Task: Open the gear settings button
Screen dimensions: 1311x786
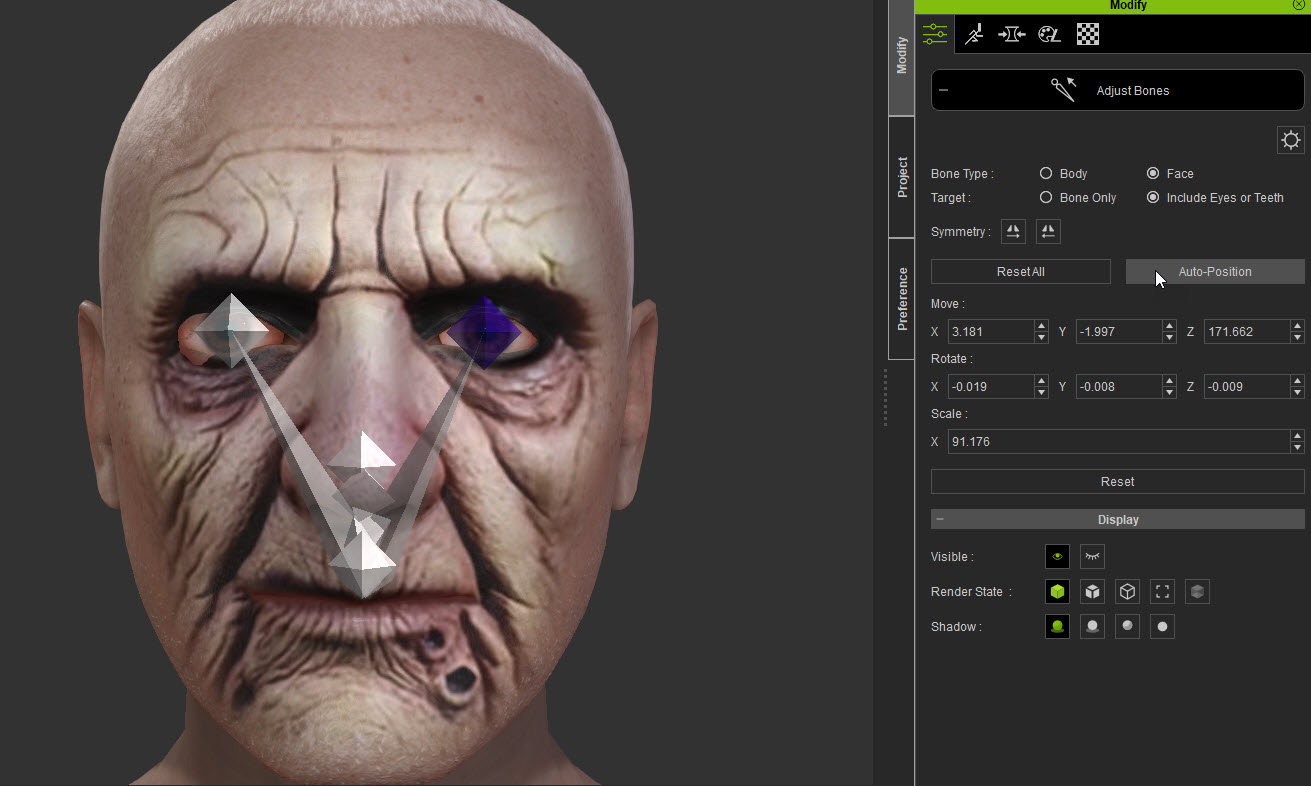Action: (1291, 140)
